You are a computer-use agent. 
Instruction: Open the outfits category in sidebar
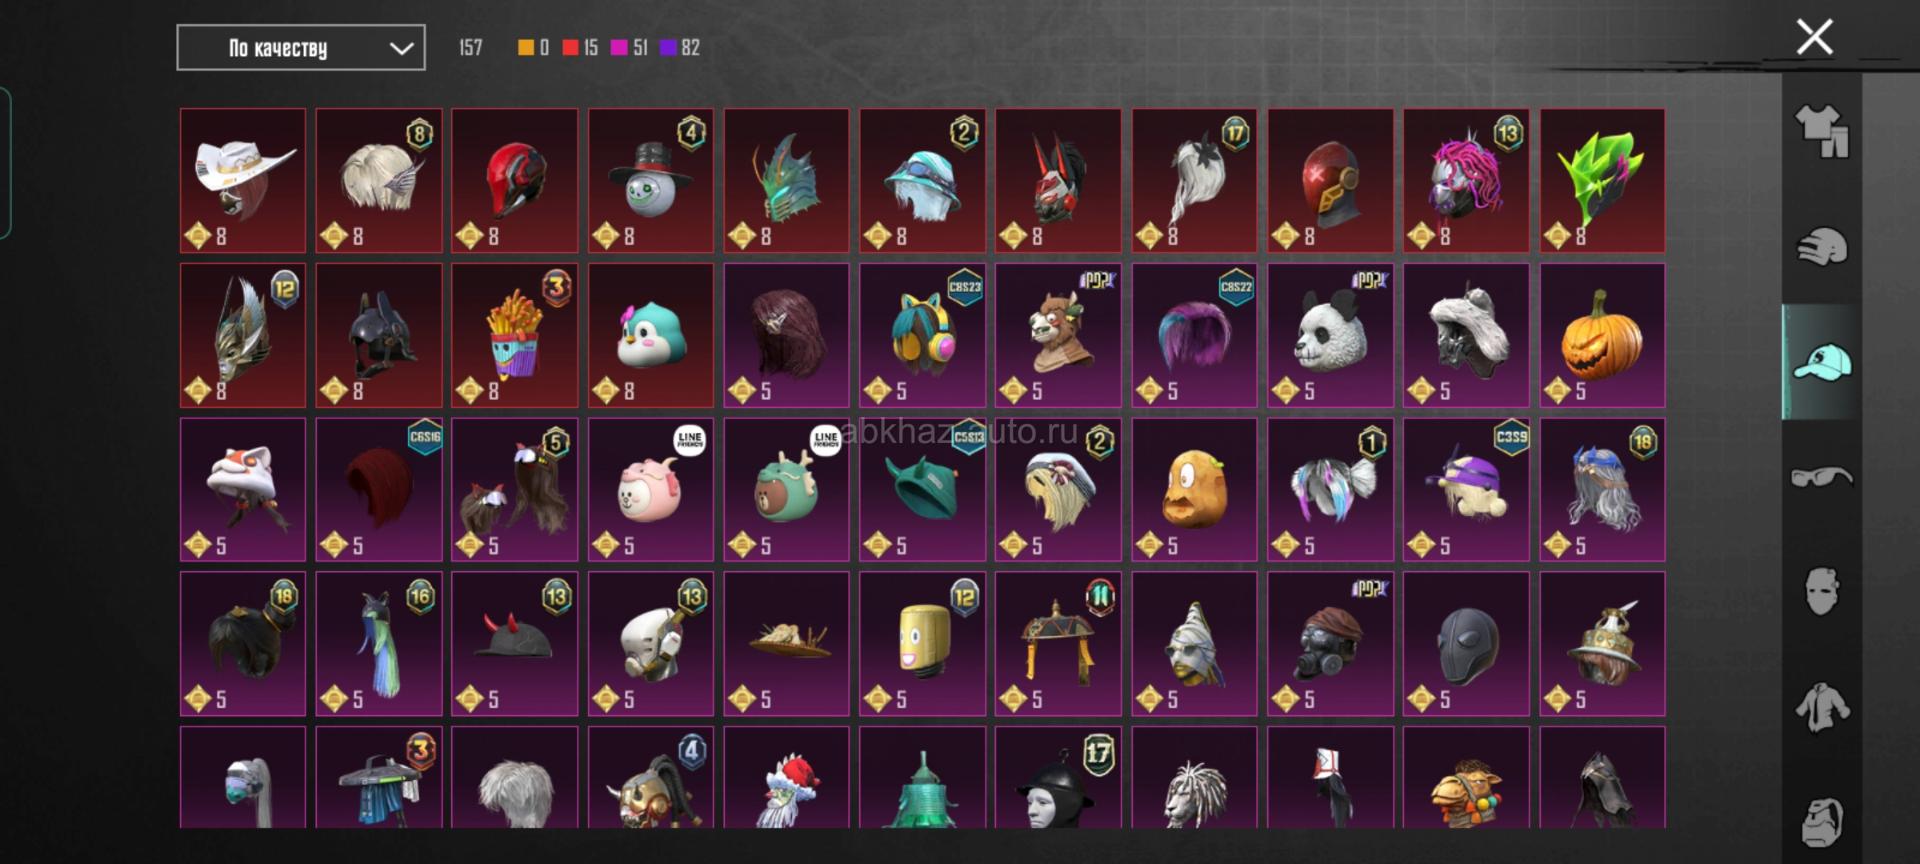coord(1822,131)
